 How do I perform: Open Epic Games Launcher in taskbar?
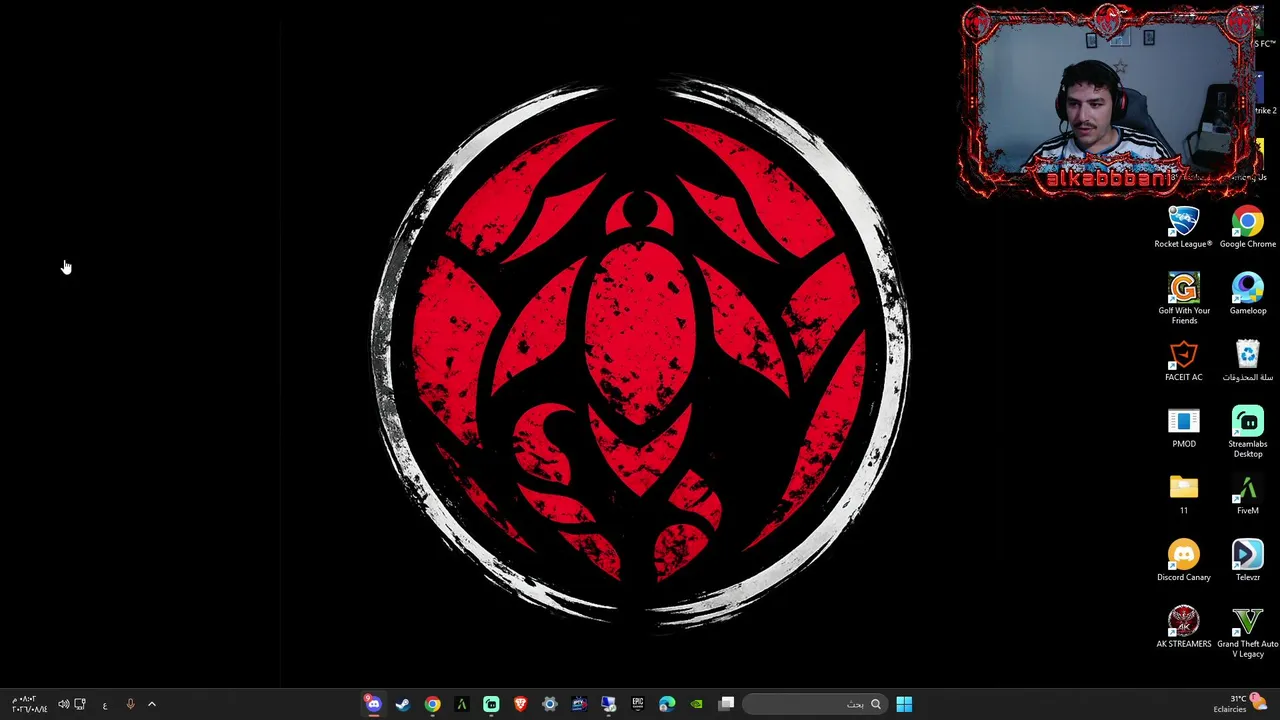[x=638, y=704]
